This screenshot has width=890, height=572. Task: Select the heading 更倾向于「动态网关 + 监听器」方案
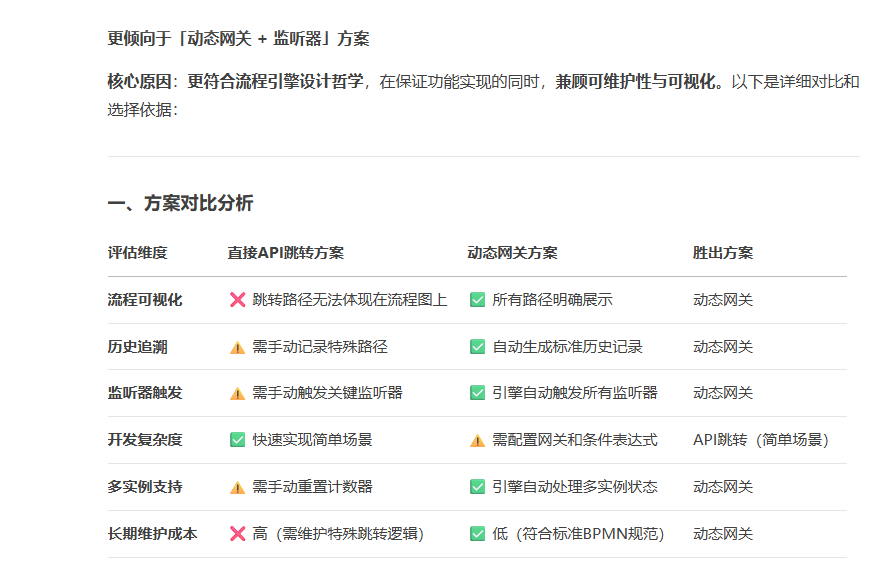point(238,39)
